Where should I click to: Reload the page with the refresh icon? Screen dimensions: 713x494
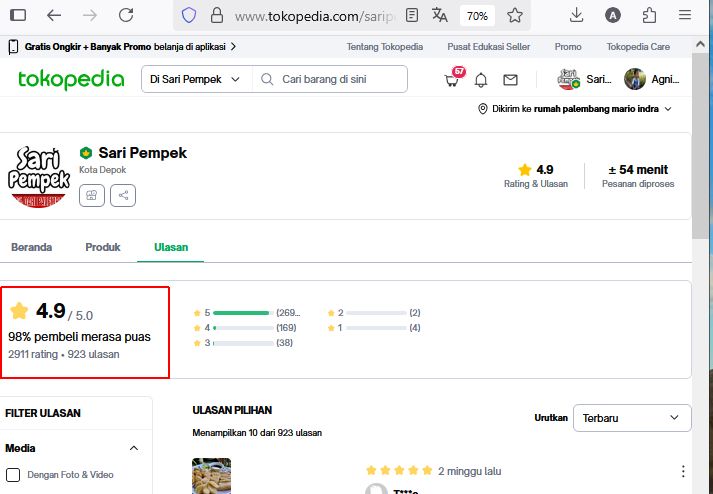click(126, 15)
